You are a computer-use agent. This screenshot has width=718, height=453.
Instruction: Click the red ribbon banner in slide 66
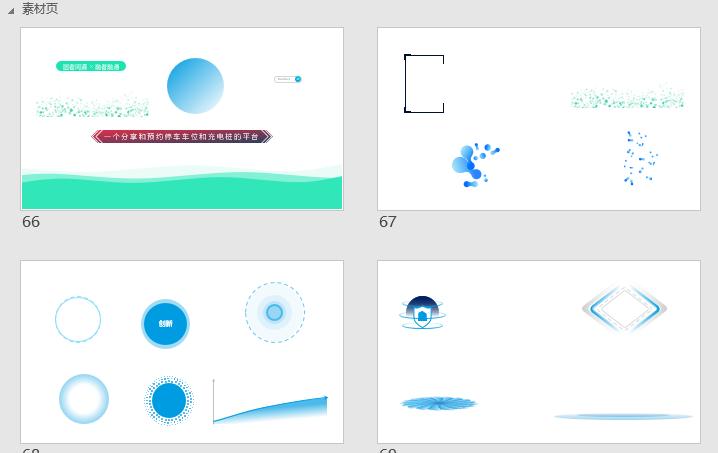[x=182, y=136]
